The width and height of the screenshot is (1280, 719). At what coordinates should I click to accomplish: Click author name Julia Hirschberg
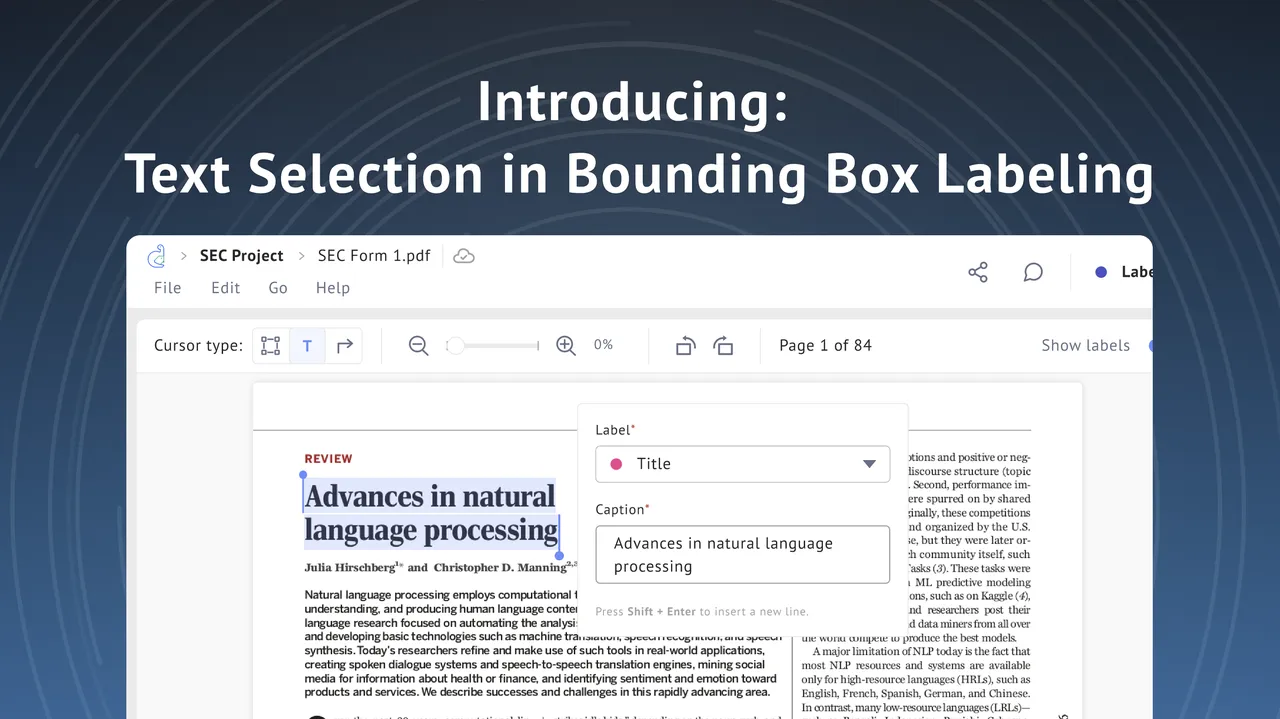(x=350, y=568)
